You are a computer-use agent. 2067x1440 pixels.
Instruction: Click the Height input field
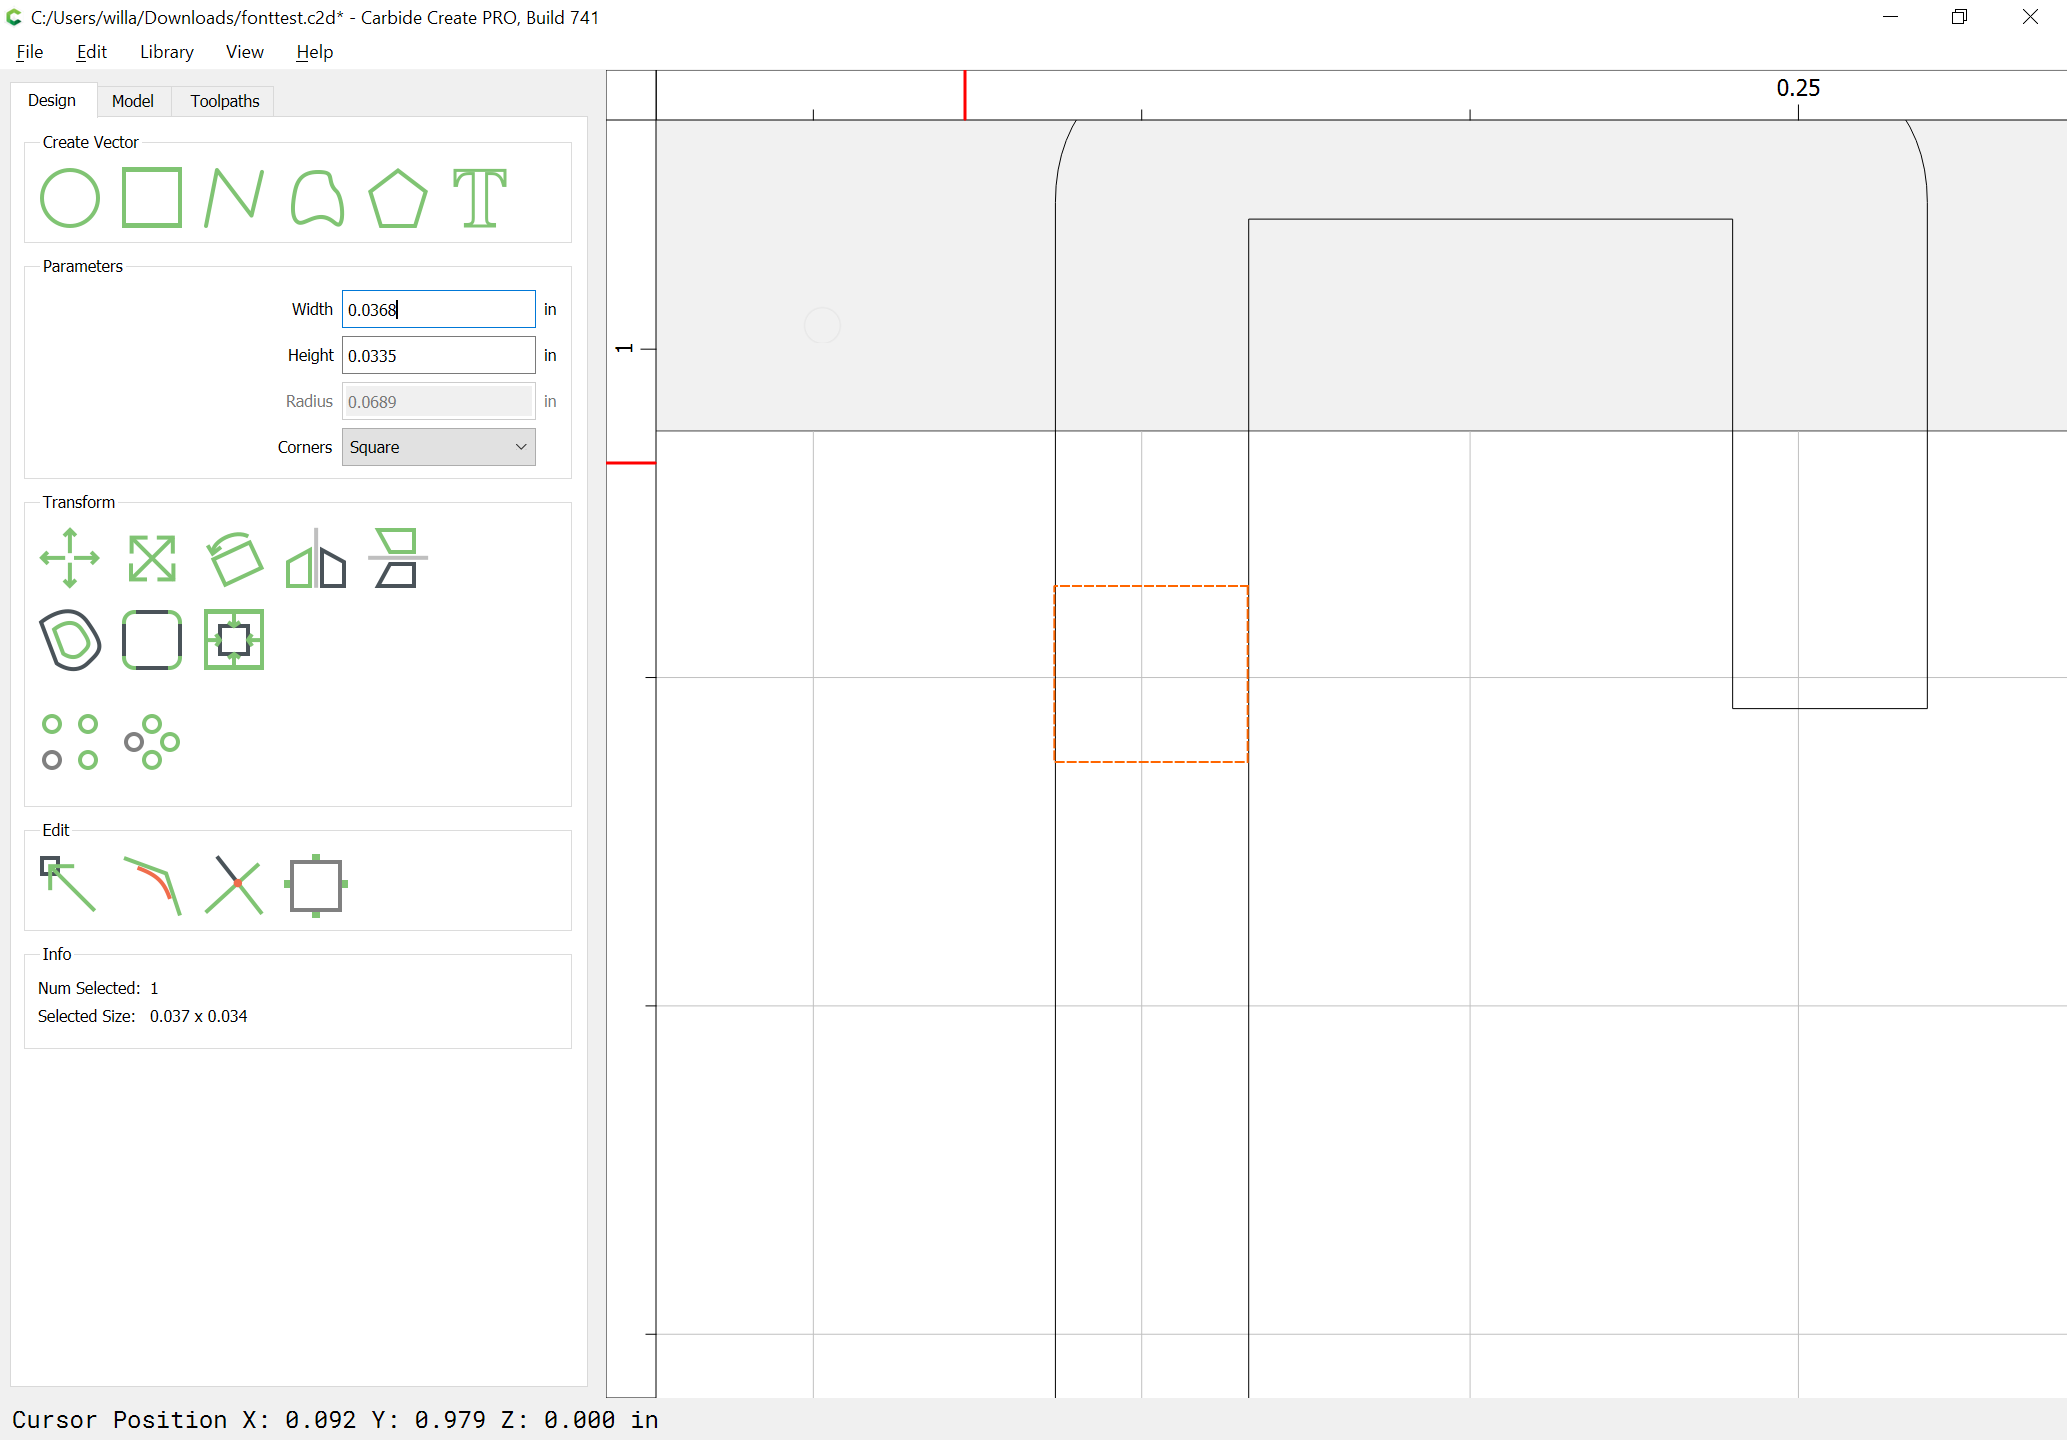click(439, 355)
